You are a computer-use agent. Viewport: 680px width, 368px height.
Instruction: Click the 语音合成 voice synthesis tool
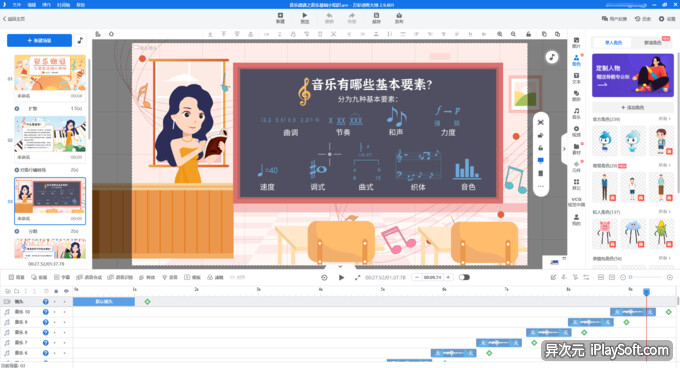point(89,277)
